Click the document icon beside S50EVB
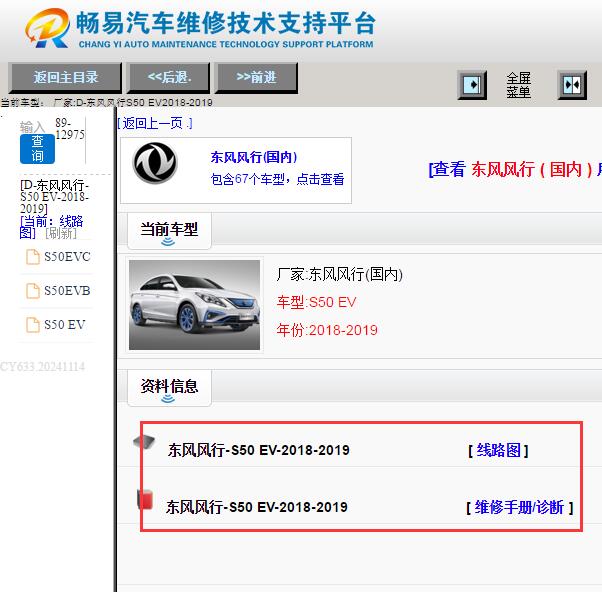 click(x=33, y=291)
